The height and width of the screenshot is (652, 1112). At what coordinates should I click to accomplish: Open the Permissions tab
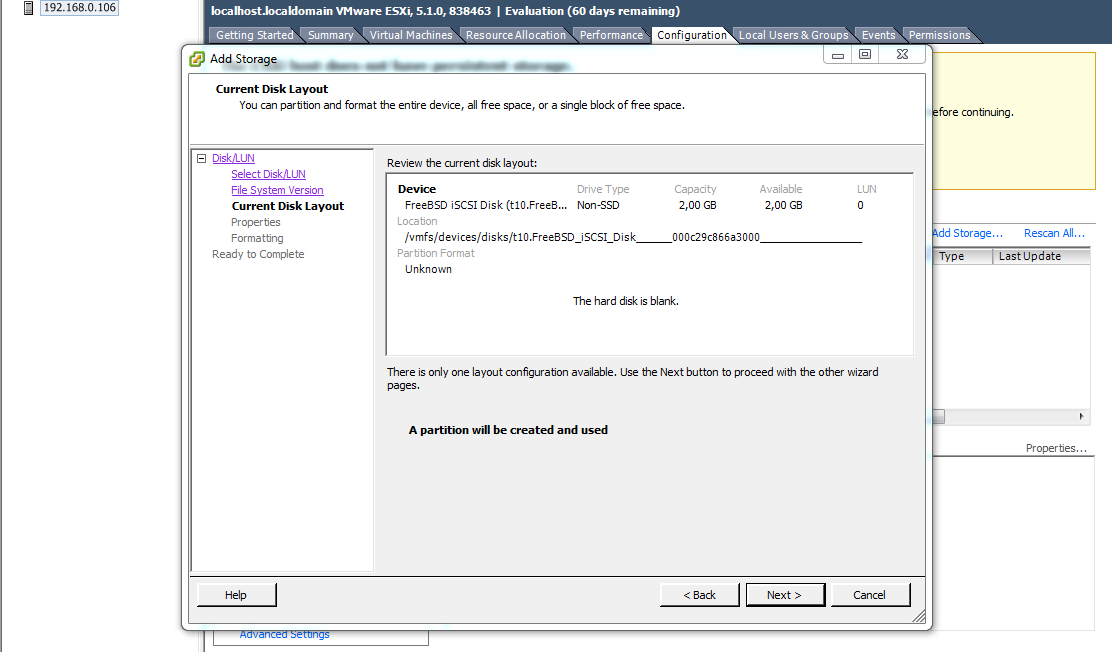939,35
